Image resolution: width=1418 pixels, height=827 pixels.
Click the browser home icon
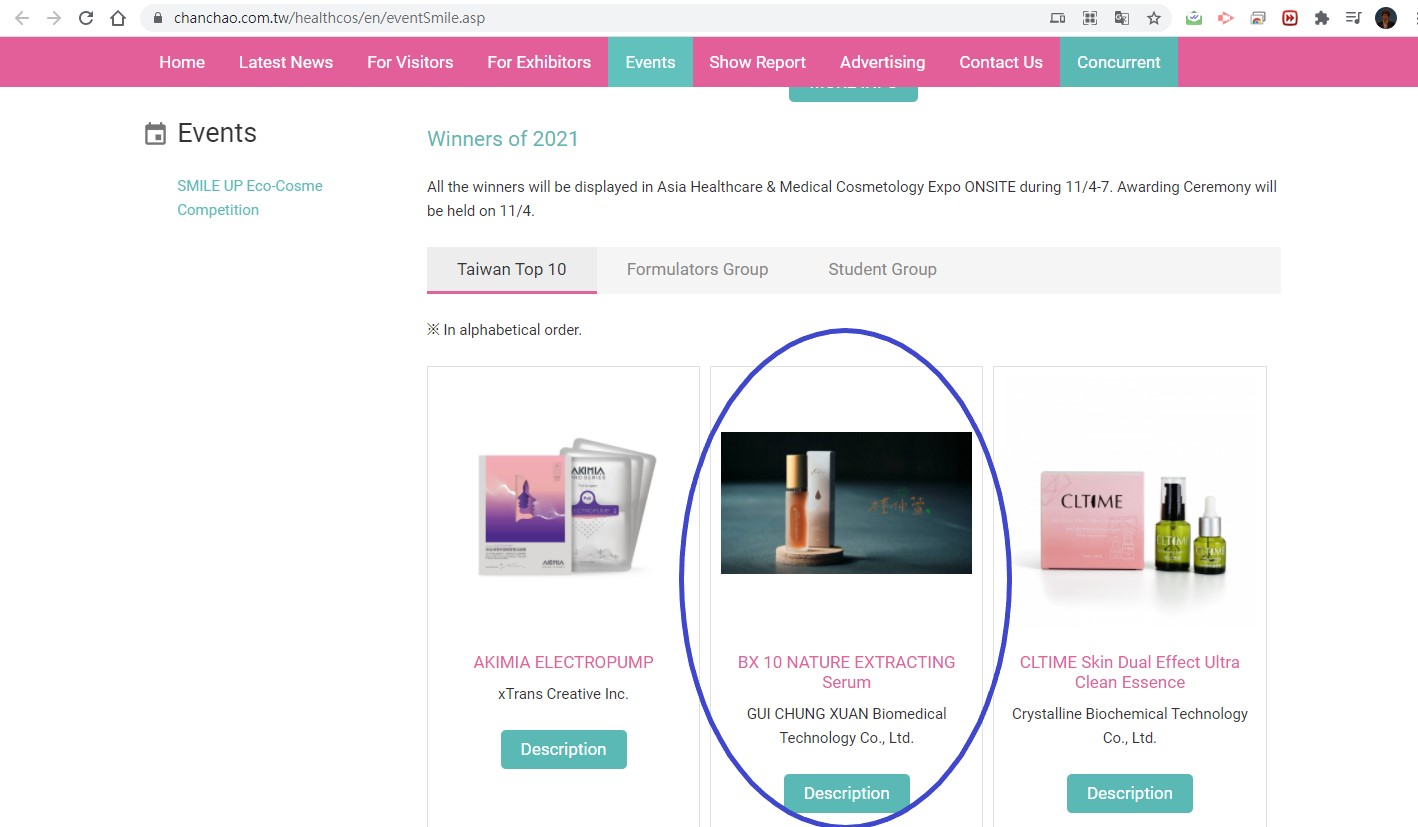[x=118, y=18]
